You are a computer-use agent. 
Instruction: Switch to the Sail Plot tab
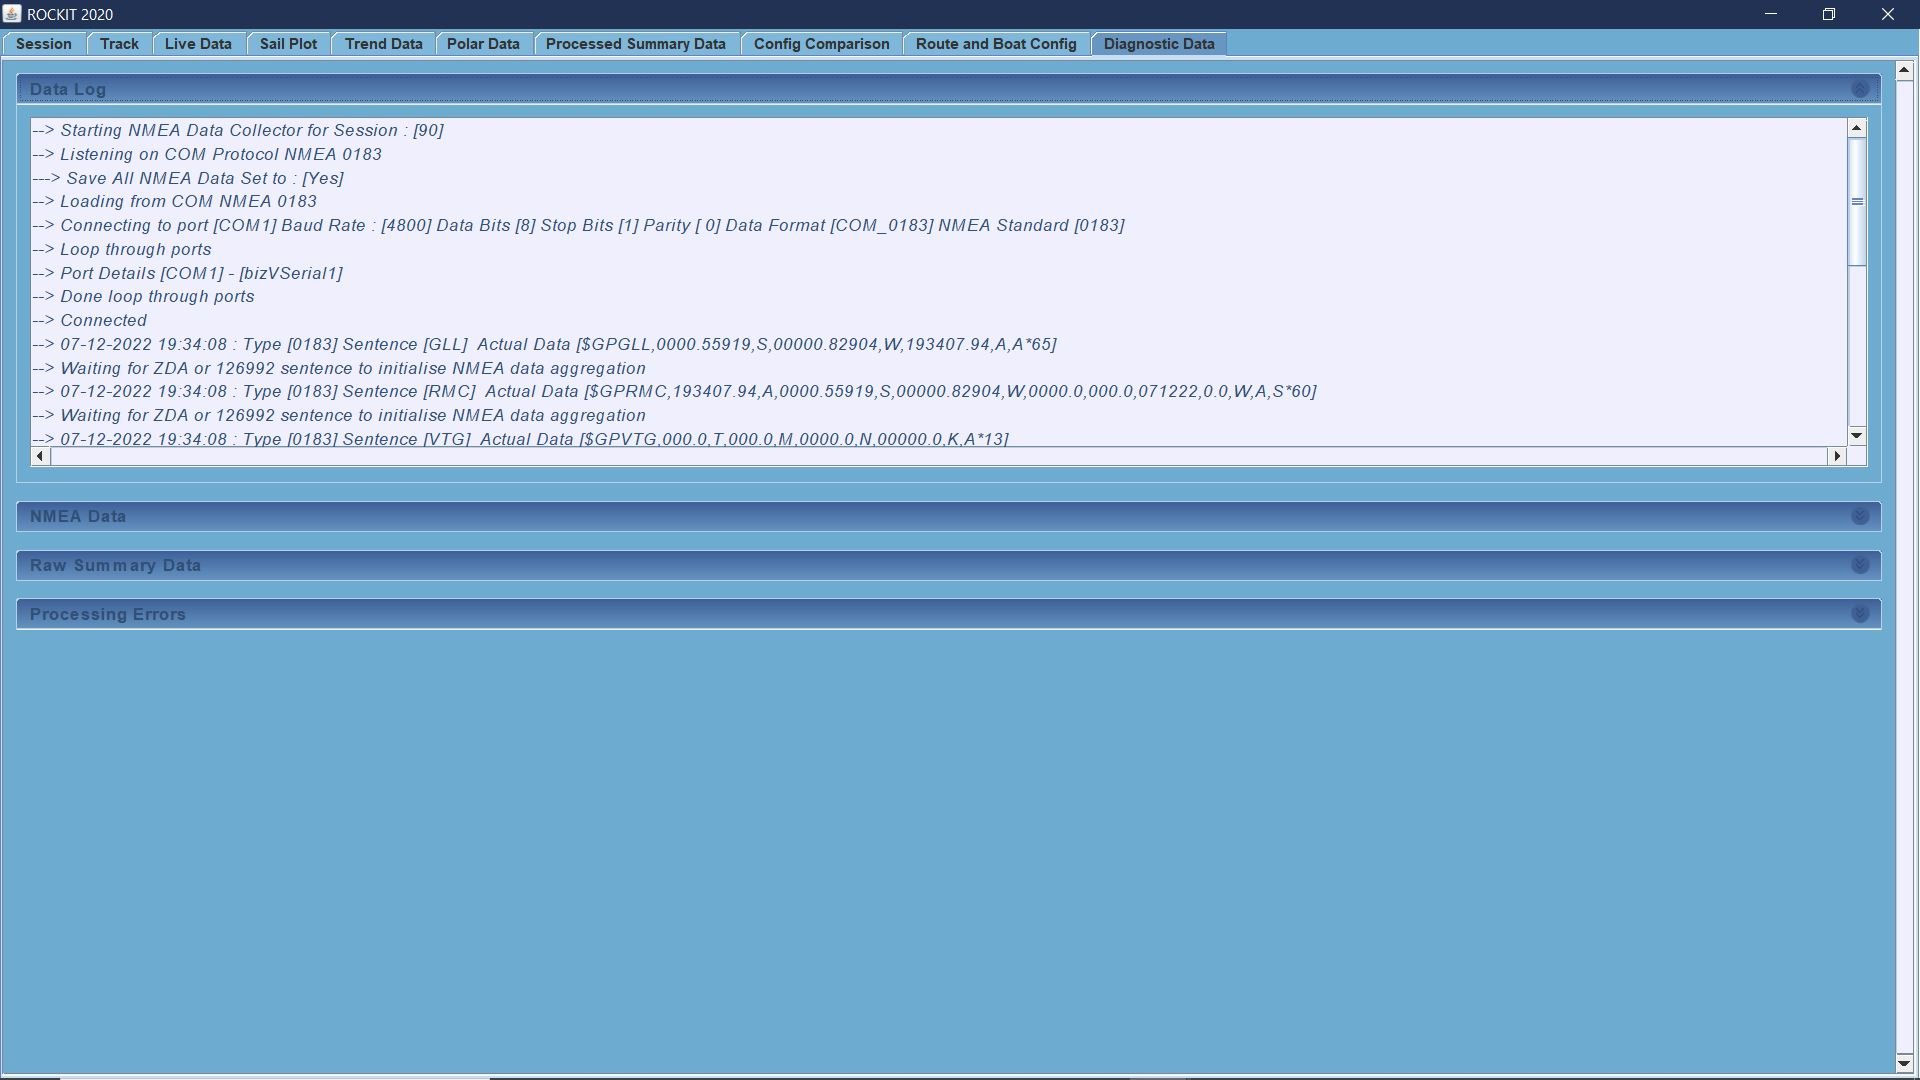coord(288,44)
